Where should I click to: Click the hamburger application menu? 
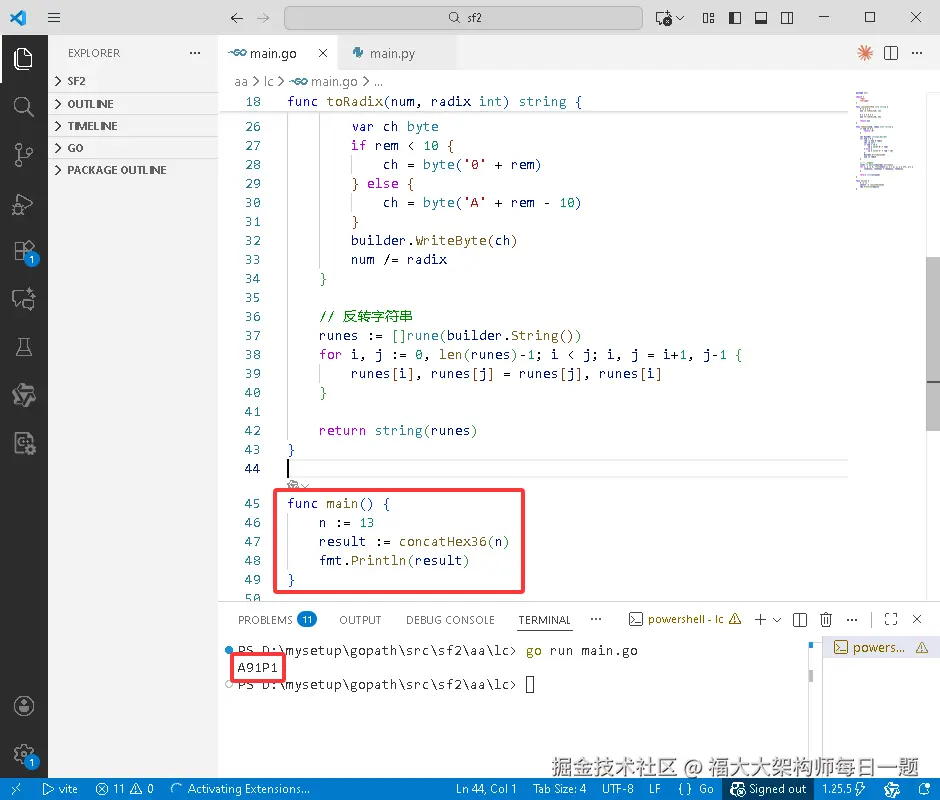54,17
